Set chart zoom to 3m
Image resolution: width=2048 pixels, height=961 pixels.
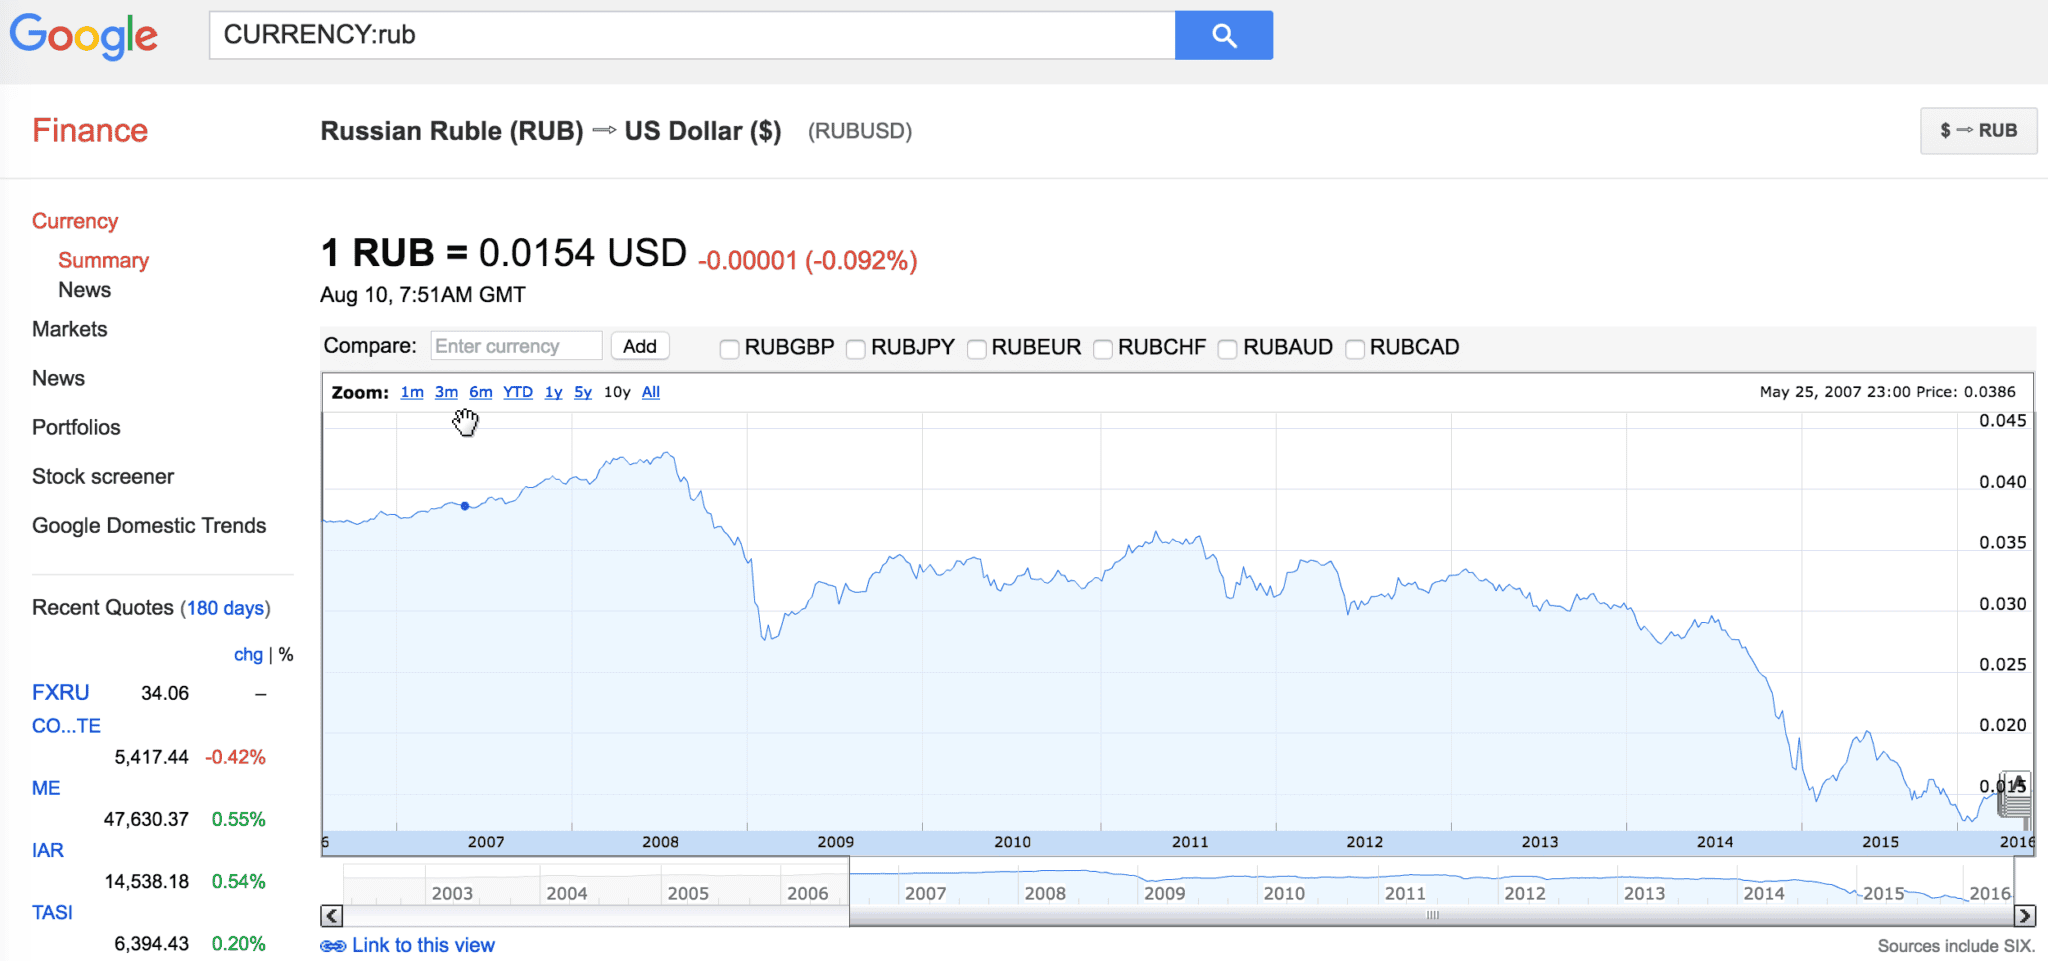446,392
